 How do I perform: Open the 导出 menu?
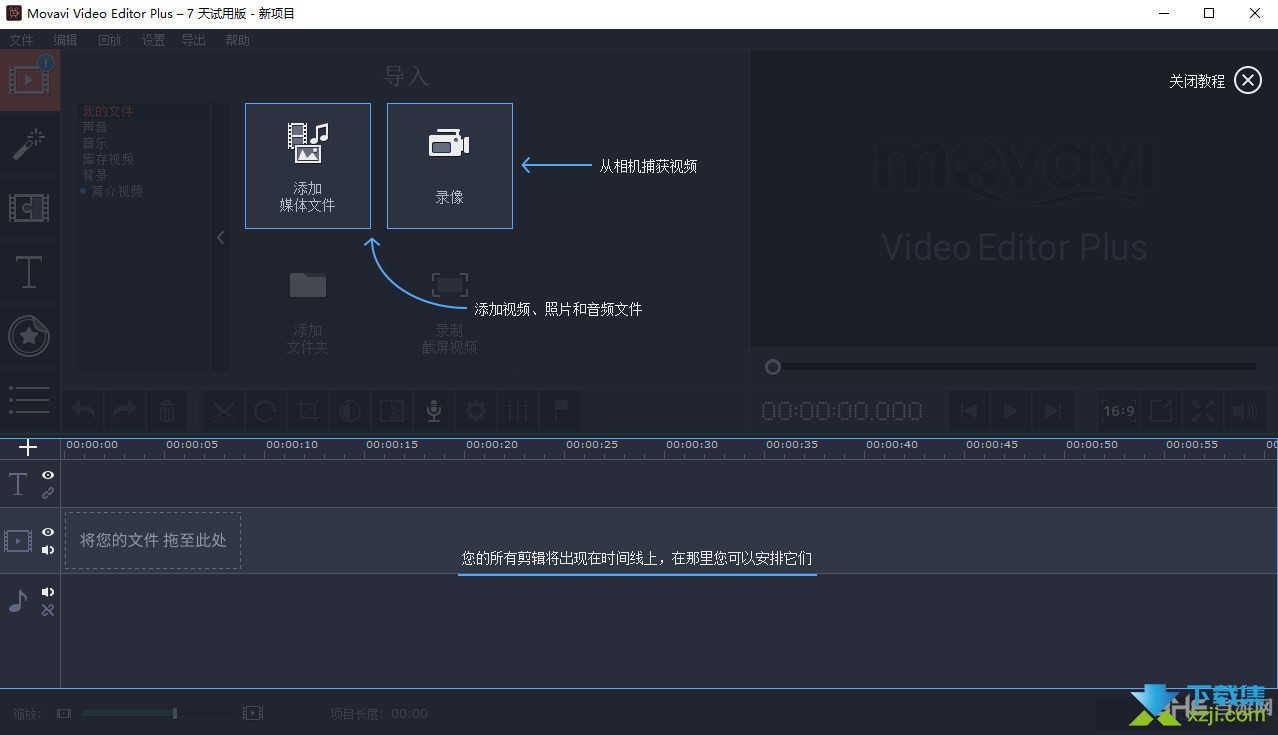point(194,40)
